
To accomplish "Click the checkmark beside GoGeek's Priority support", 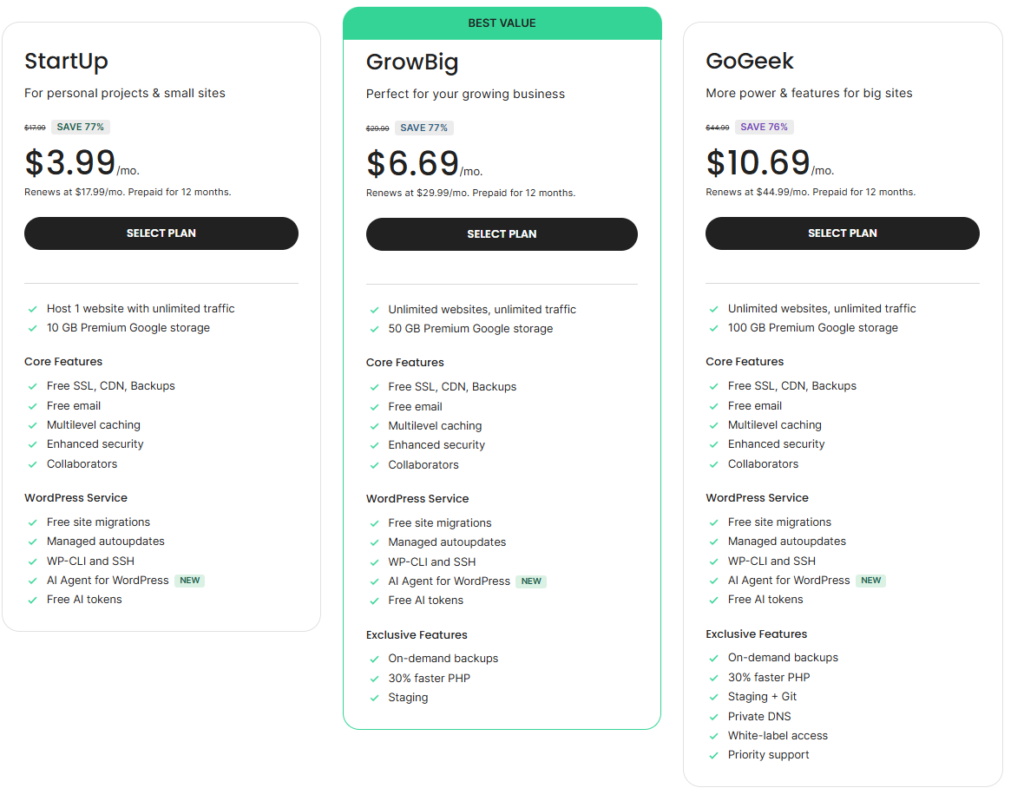I will coord(713,754).
